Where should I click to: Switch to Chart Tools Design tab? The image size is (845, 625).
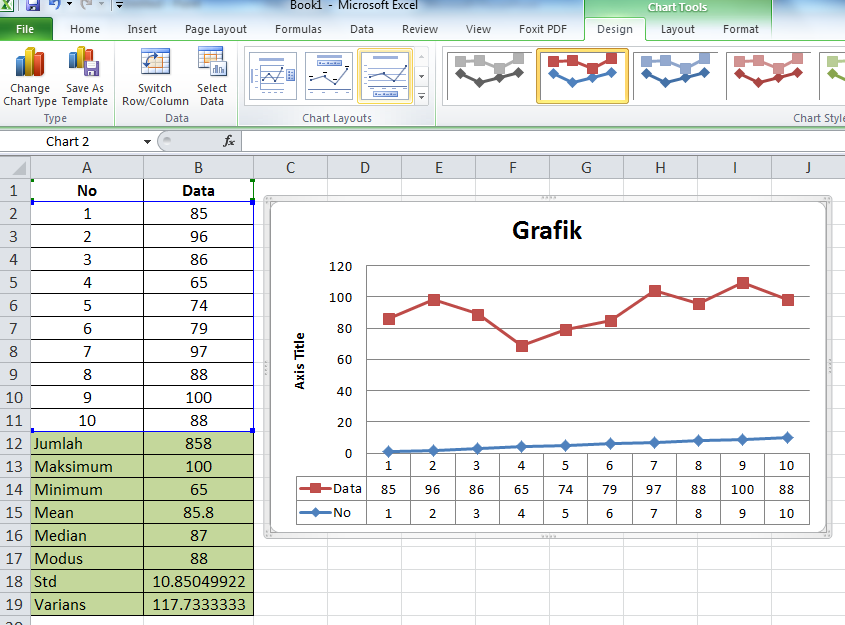pyautogui.click(x=615, y=29)
